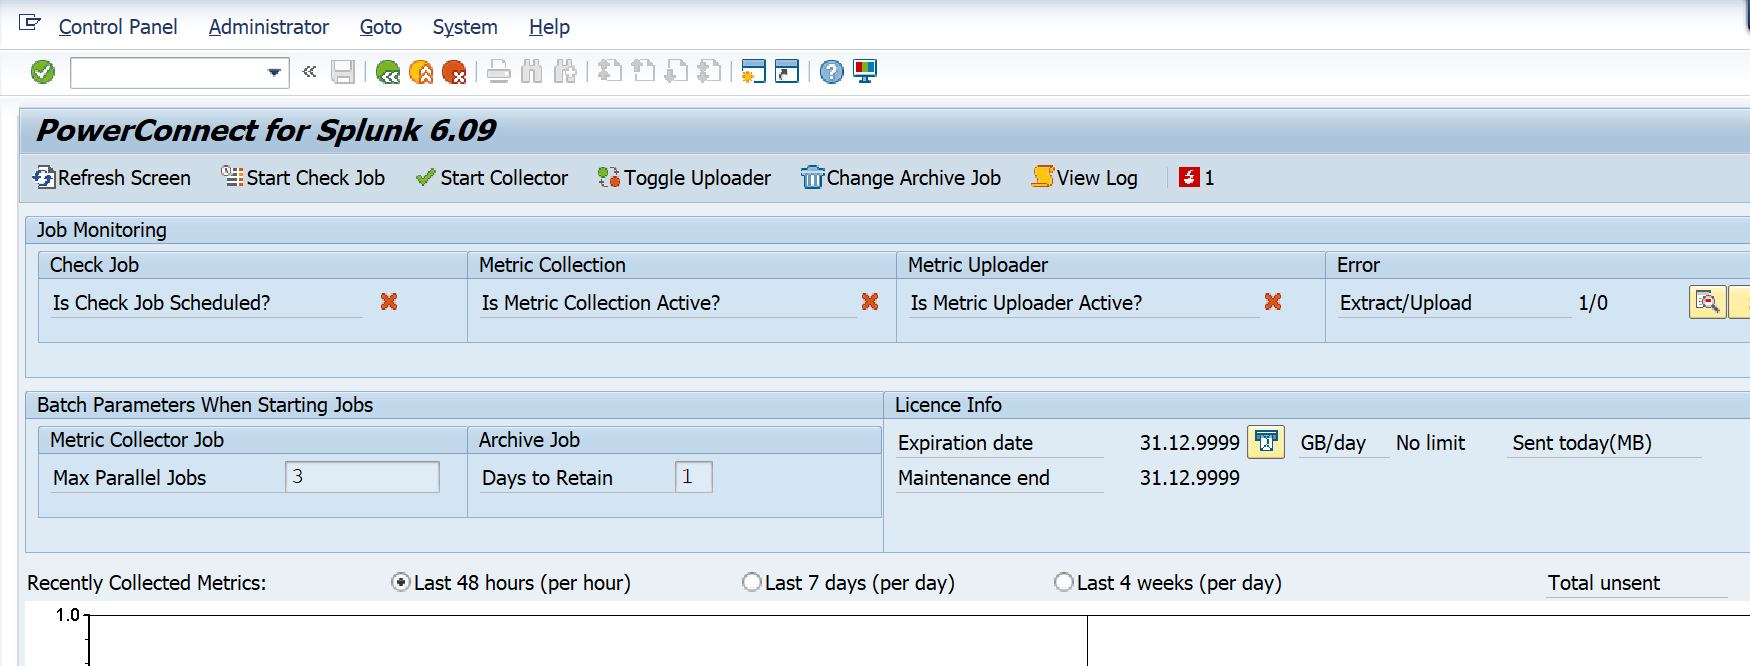Open the Help question mark icon
The height and width of the screenshot is (666, 1750).
831,72
